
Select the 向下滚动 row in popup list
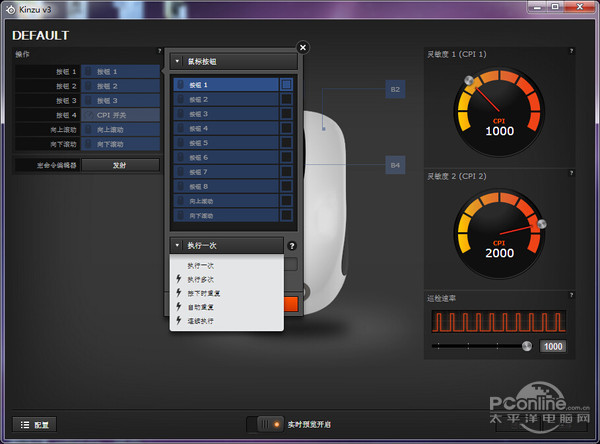226,215
